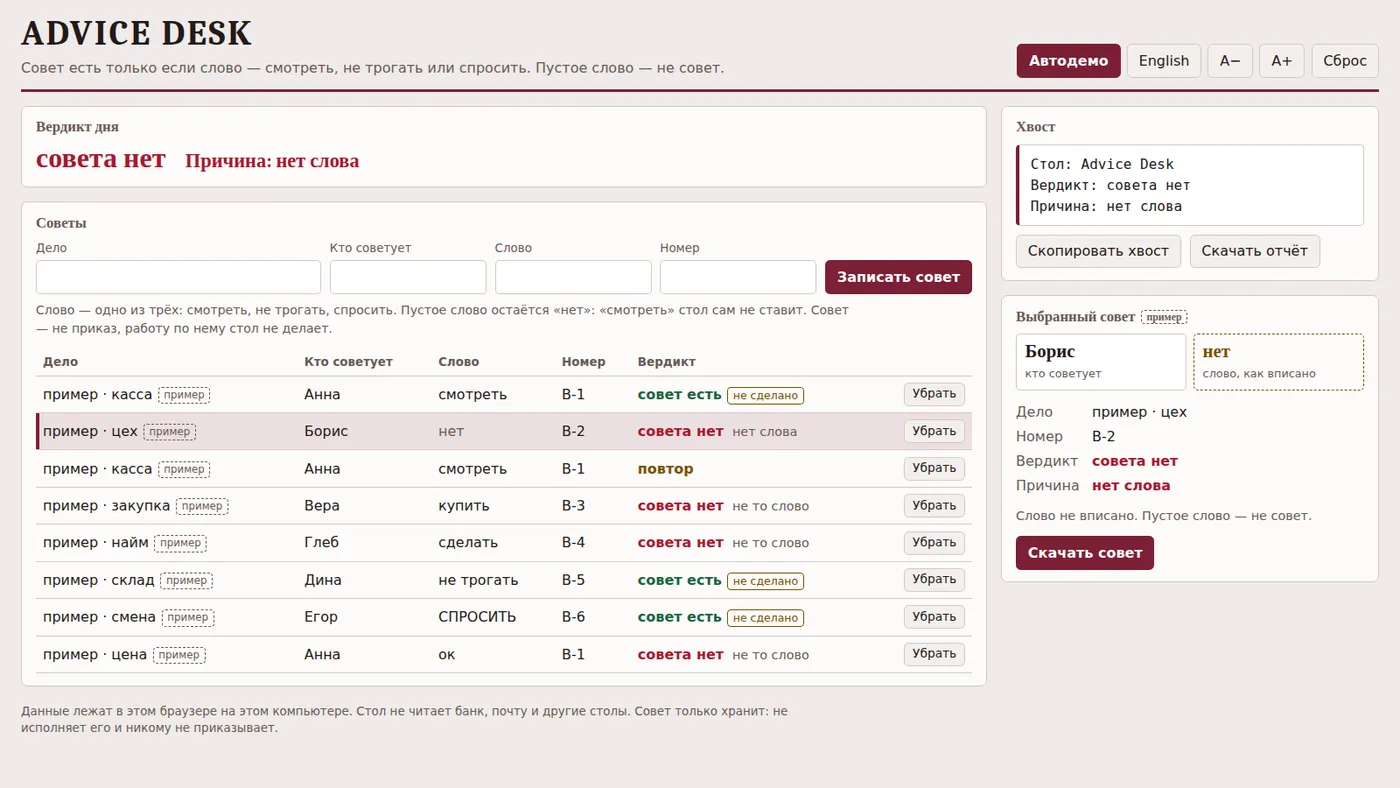Click the Вердикт column header
Screen dimensions: 1400x788
coord(666,362)
